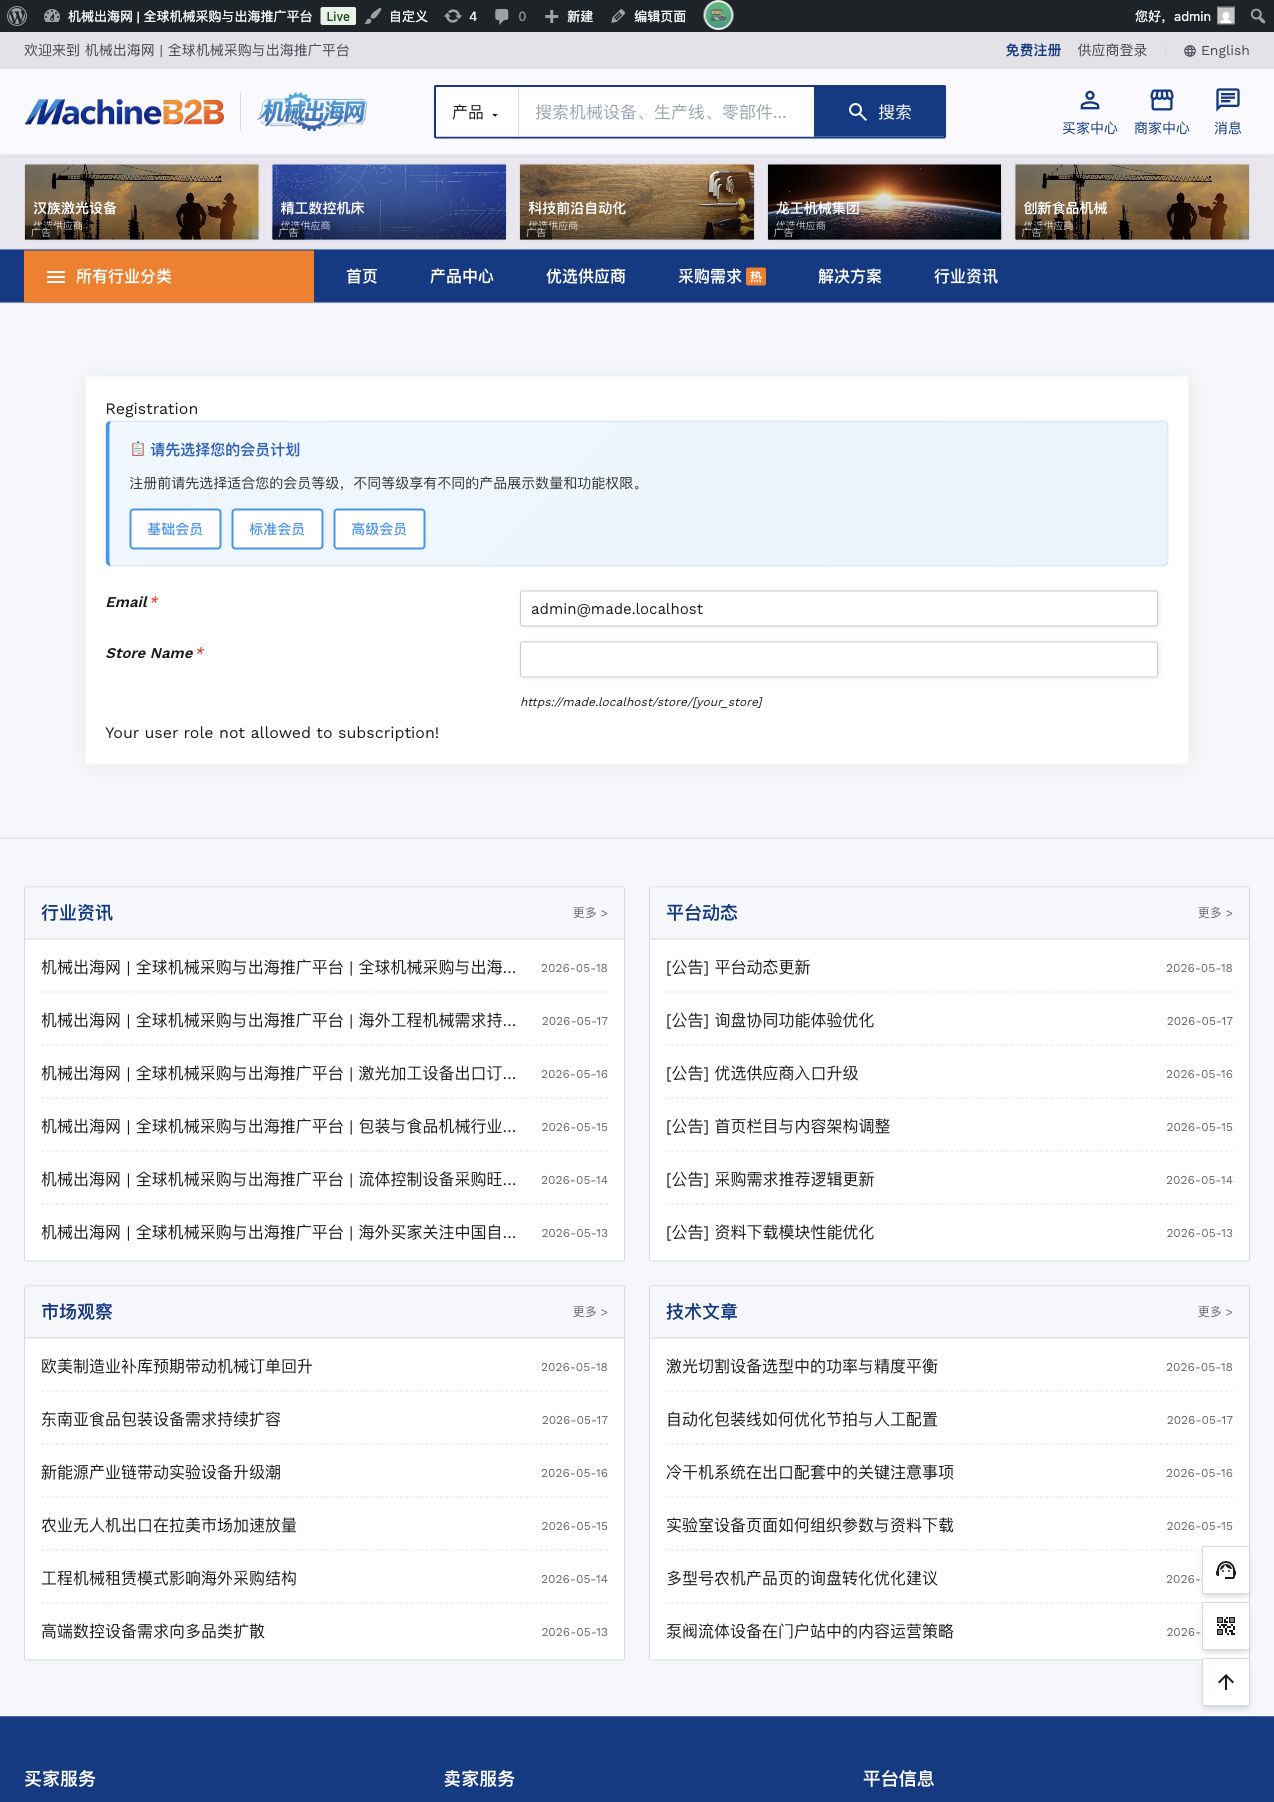This screenshot has height=1802, width=1274.
Task: Open the WordPress logo menu
Action: click(x=17, y=16)
